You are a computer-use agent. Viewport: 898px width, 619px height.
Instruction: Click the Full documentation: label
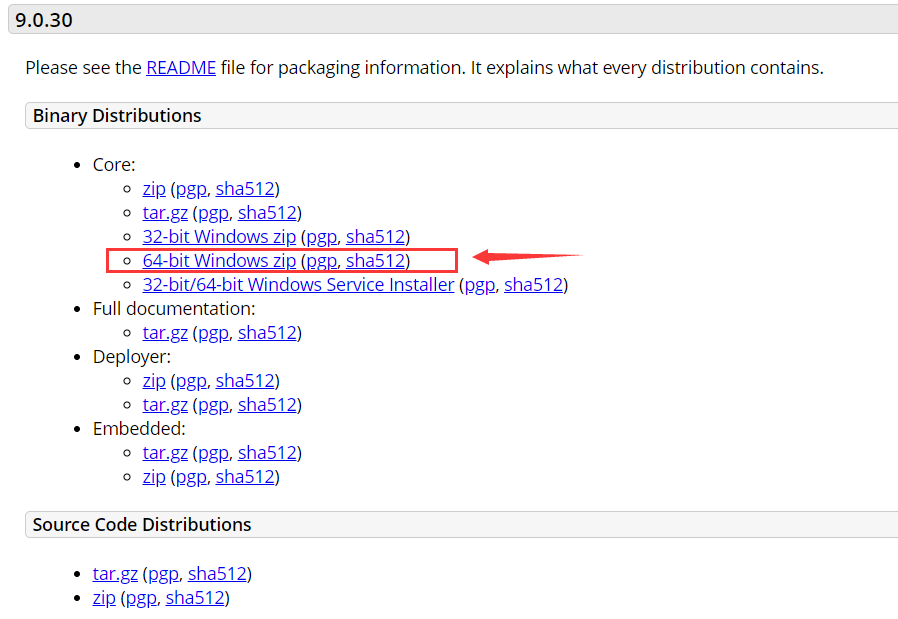coord(174,309)
